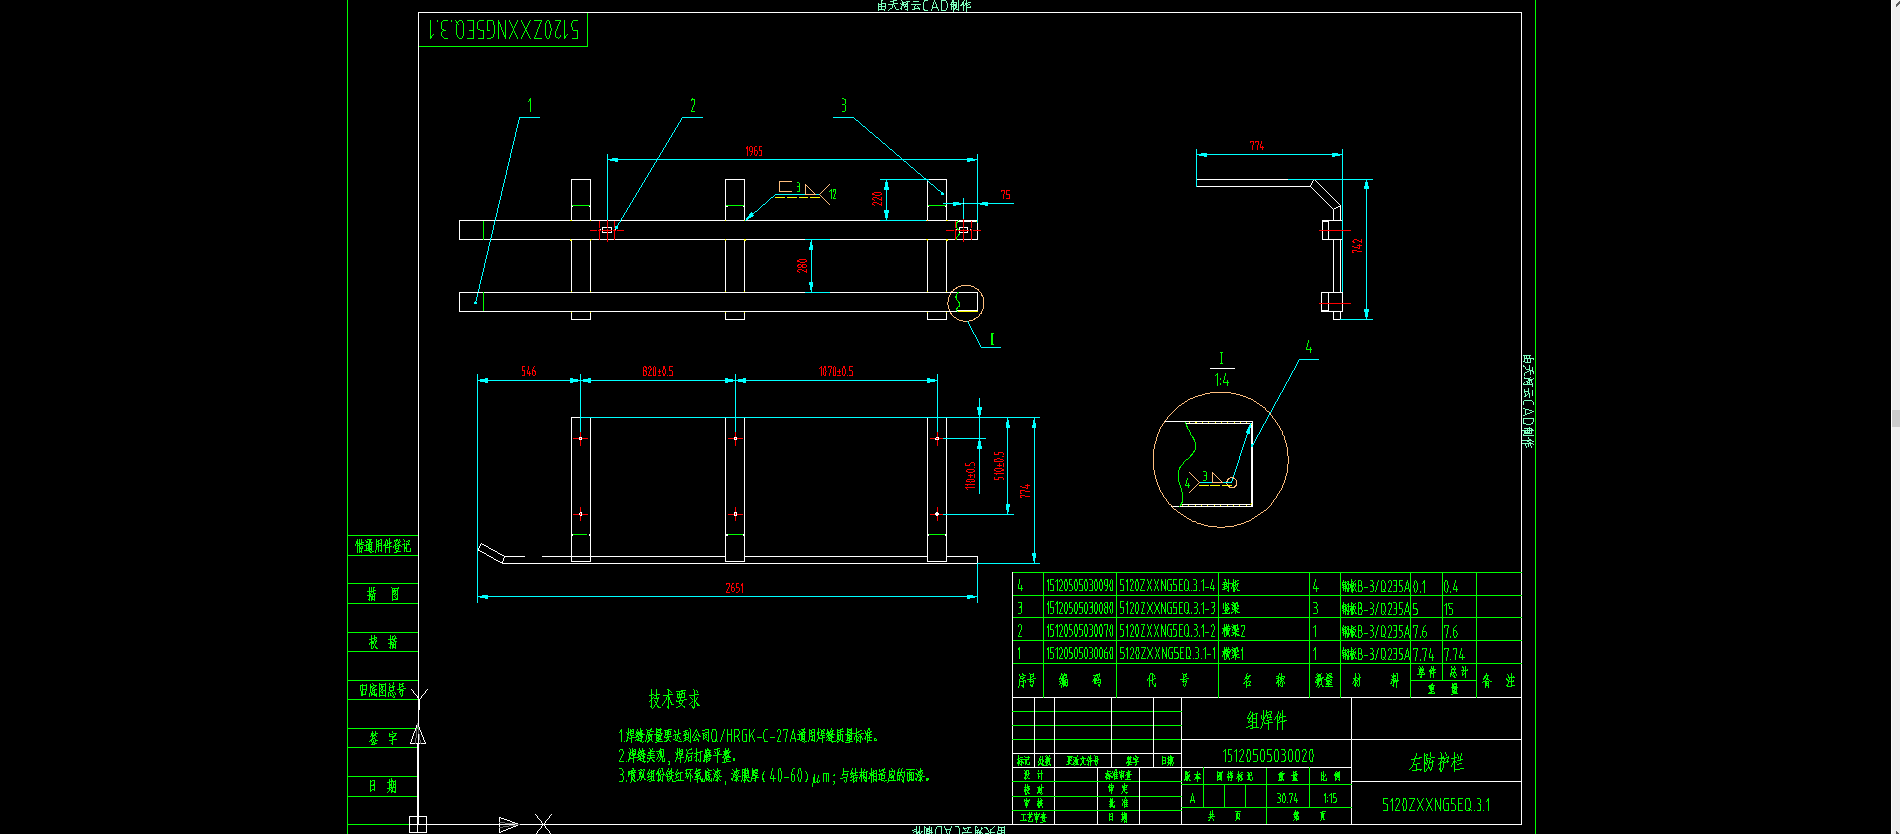This screenshot has height=834, width=1900.
Task: Select balloon number 1 leader label
Action: click(530, 105)
